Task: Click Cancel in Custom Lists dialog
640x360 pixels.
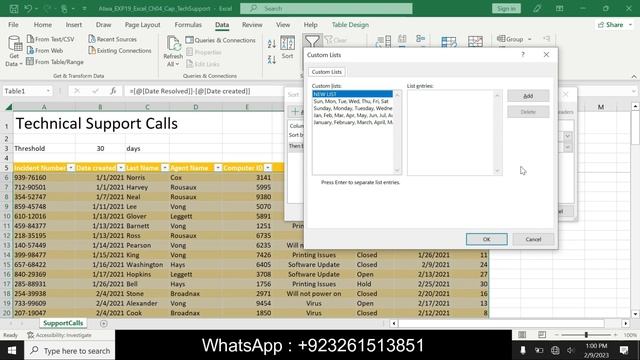Action: click(533, 239)
